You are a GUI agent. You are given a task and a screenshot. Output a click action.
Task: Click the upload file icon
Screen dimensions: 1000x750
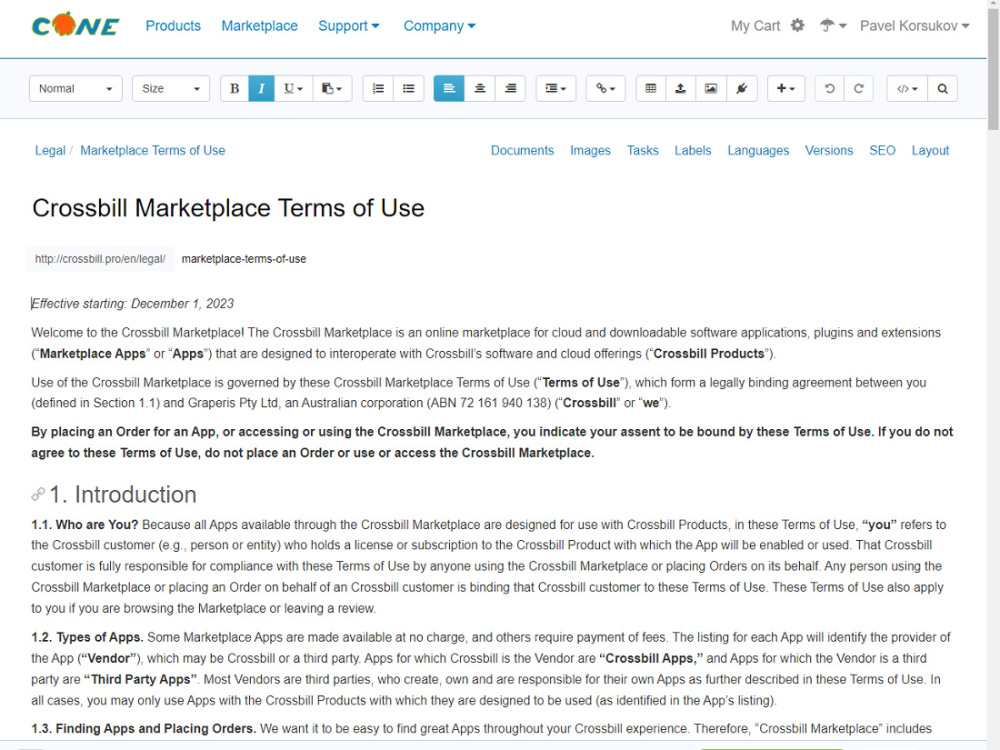tap(680, 89)
